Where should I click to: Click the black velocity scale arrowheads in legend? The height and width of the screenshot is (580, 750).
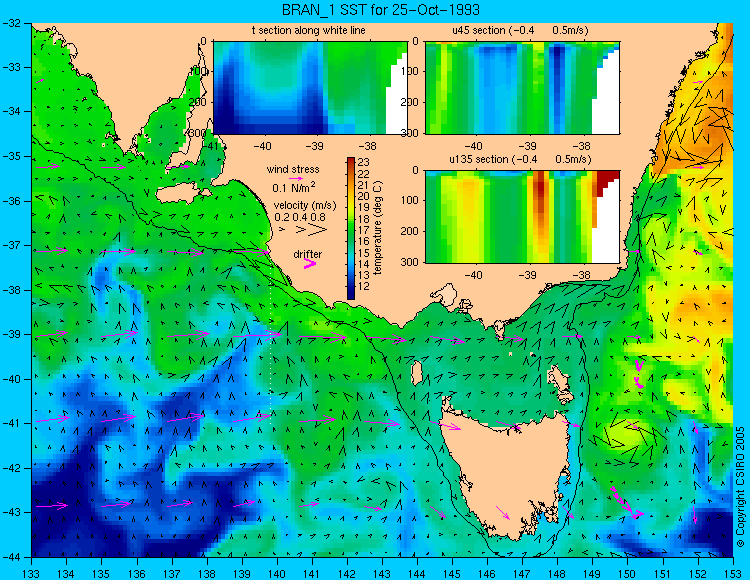coord(304,230)
